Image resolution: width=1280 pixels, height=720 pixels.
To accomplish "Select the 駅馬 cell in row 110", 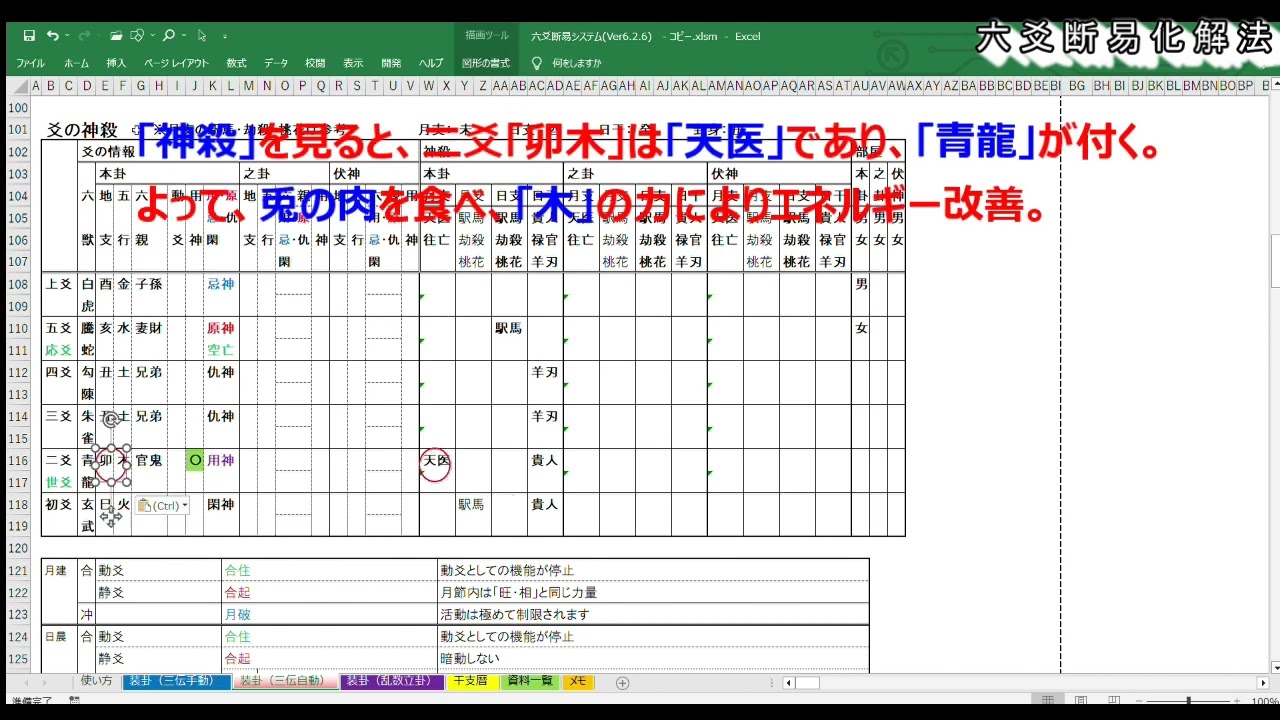I will coord(509,328).
